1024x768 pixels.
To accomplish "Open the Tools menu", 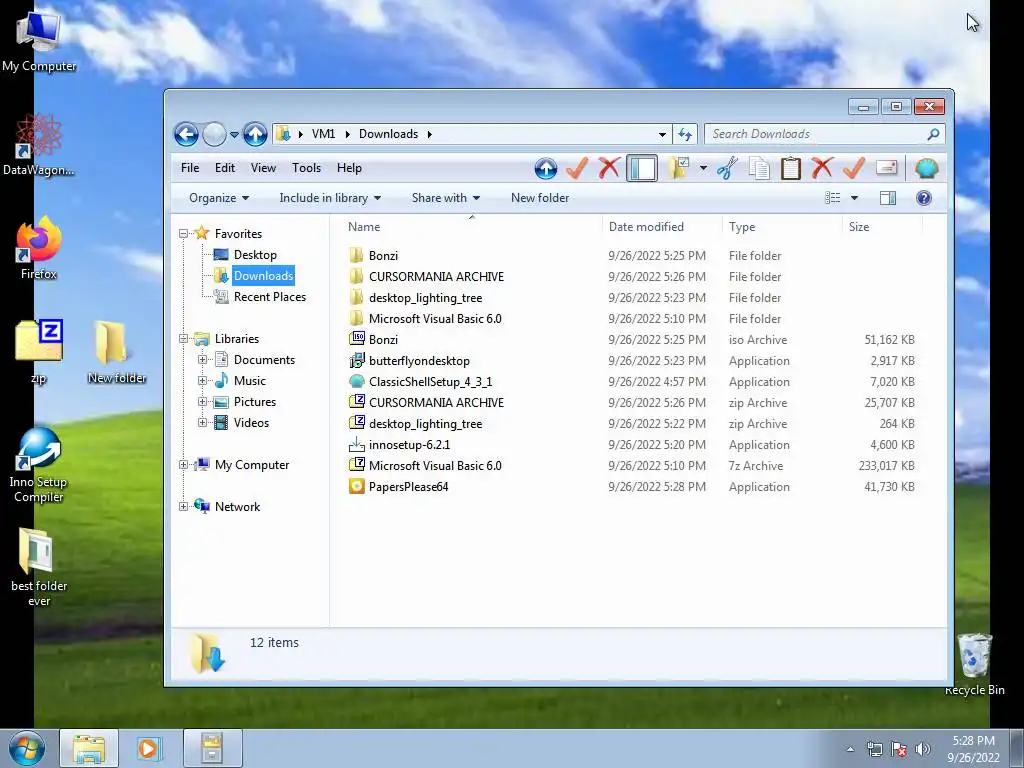I will coord(306,168).
